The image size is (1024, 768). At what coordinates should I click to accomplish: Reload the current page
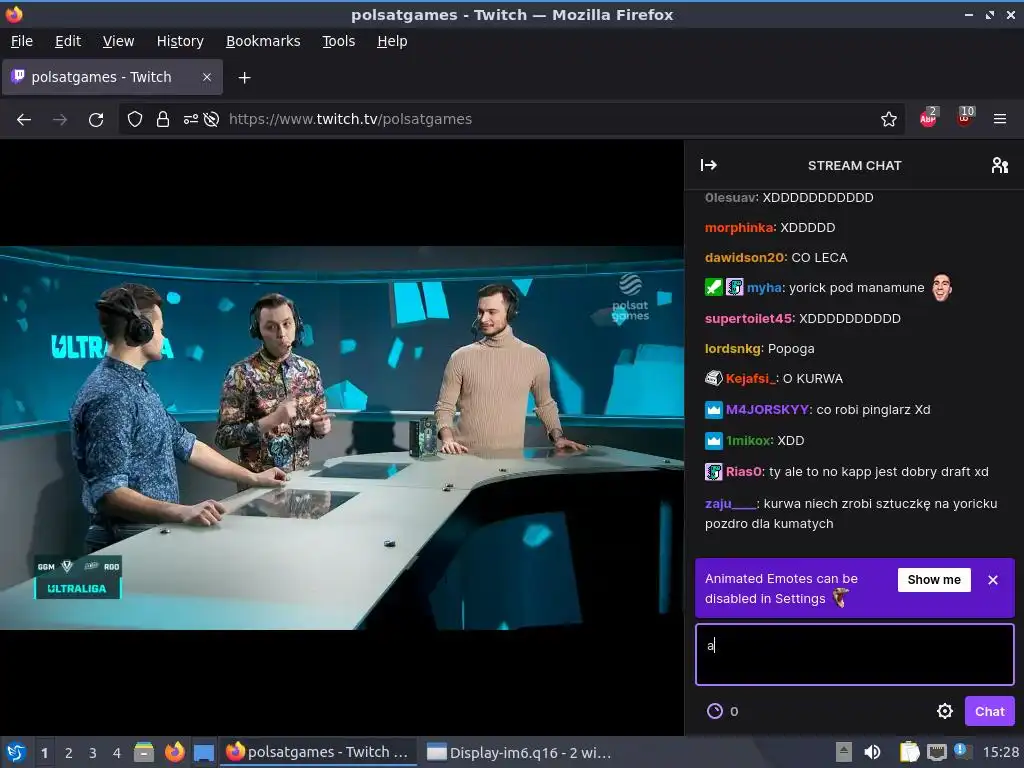click(x=96, y=120)
